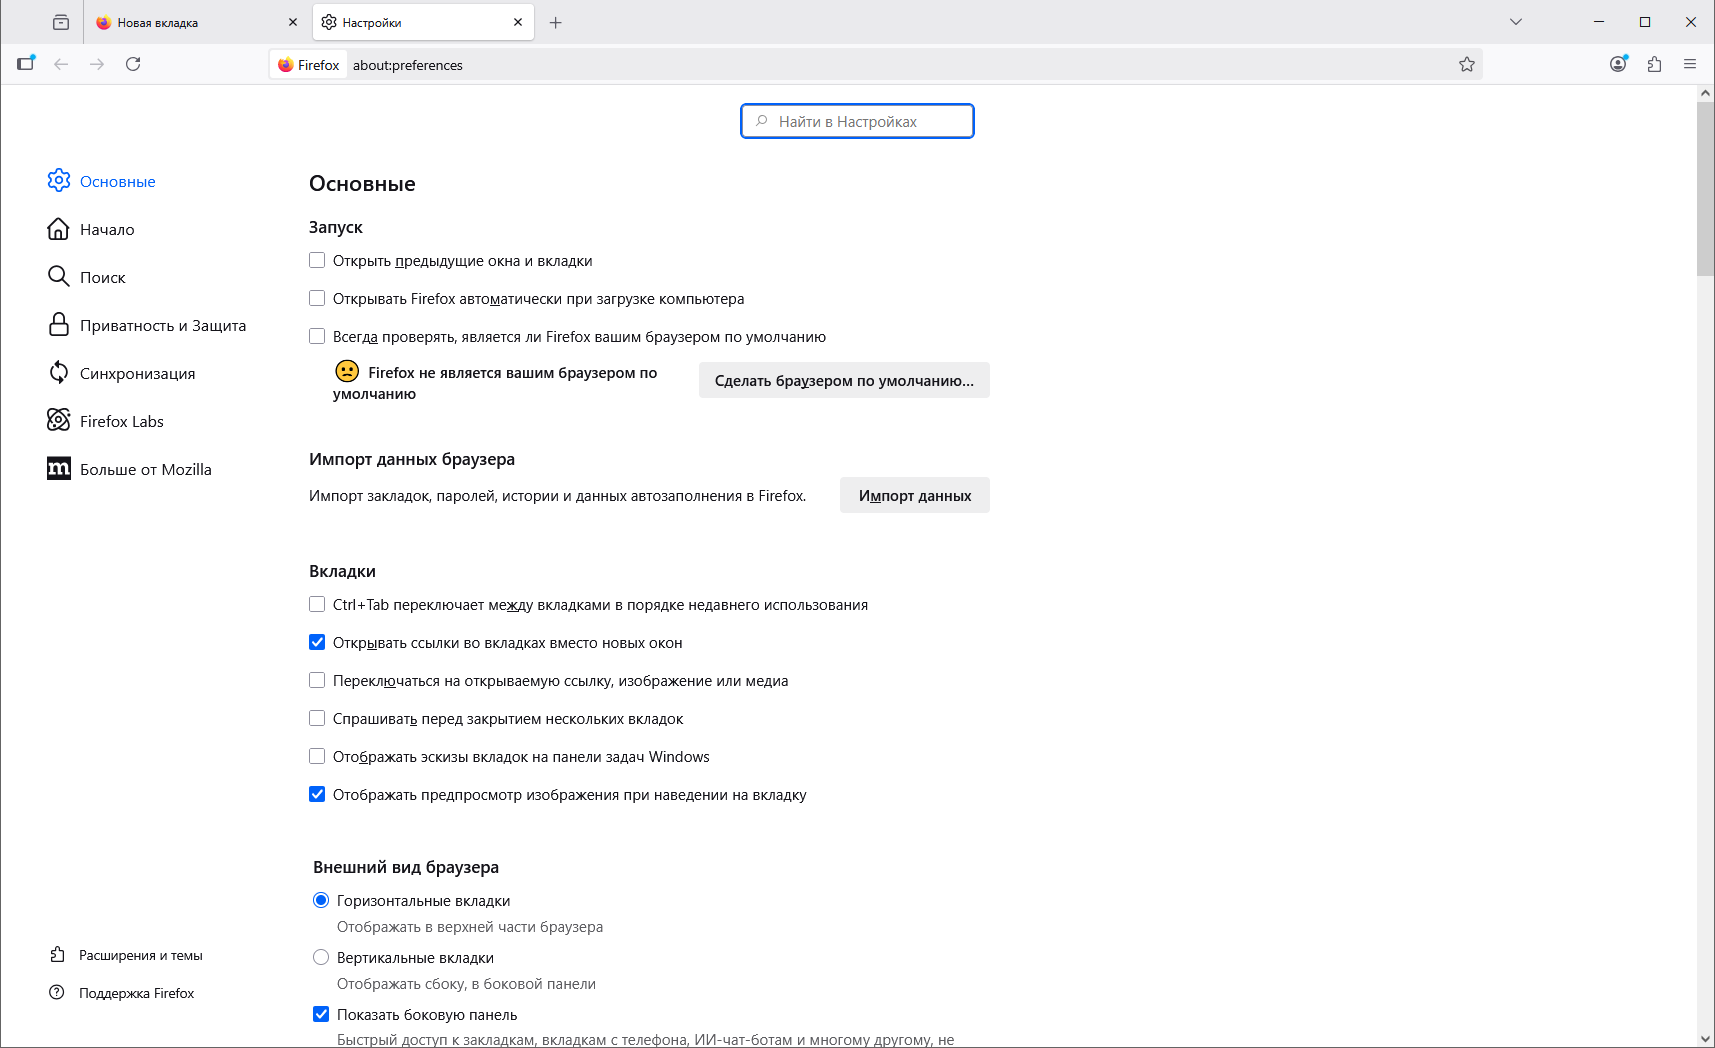Open the Extensions puzzle icon
The width and height of the screenshot is (1715, 1048).
click(1654, 64)
